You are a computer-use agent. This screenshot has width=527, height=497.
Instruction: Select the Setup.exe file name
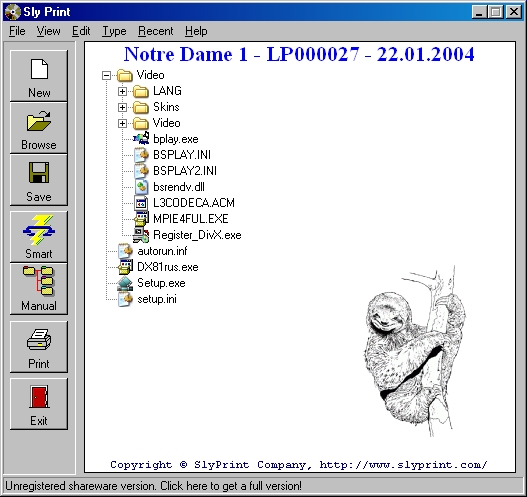click(161, 283)
